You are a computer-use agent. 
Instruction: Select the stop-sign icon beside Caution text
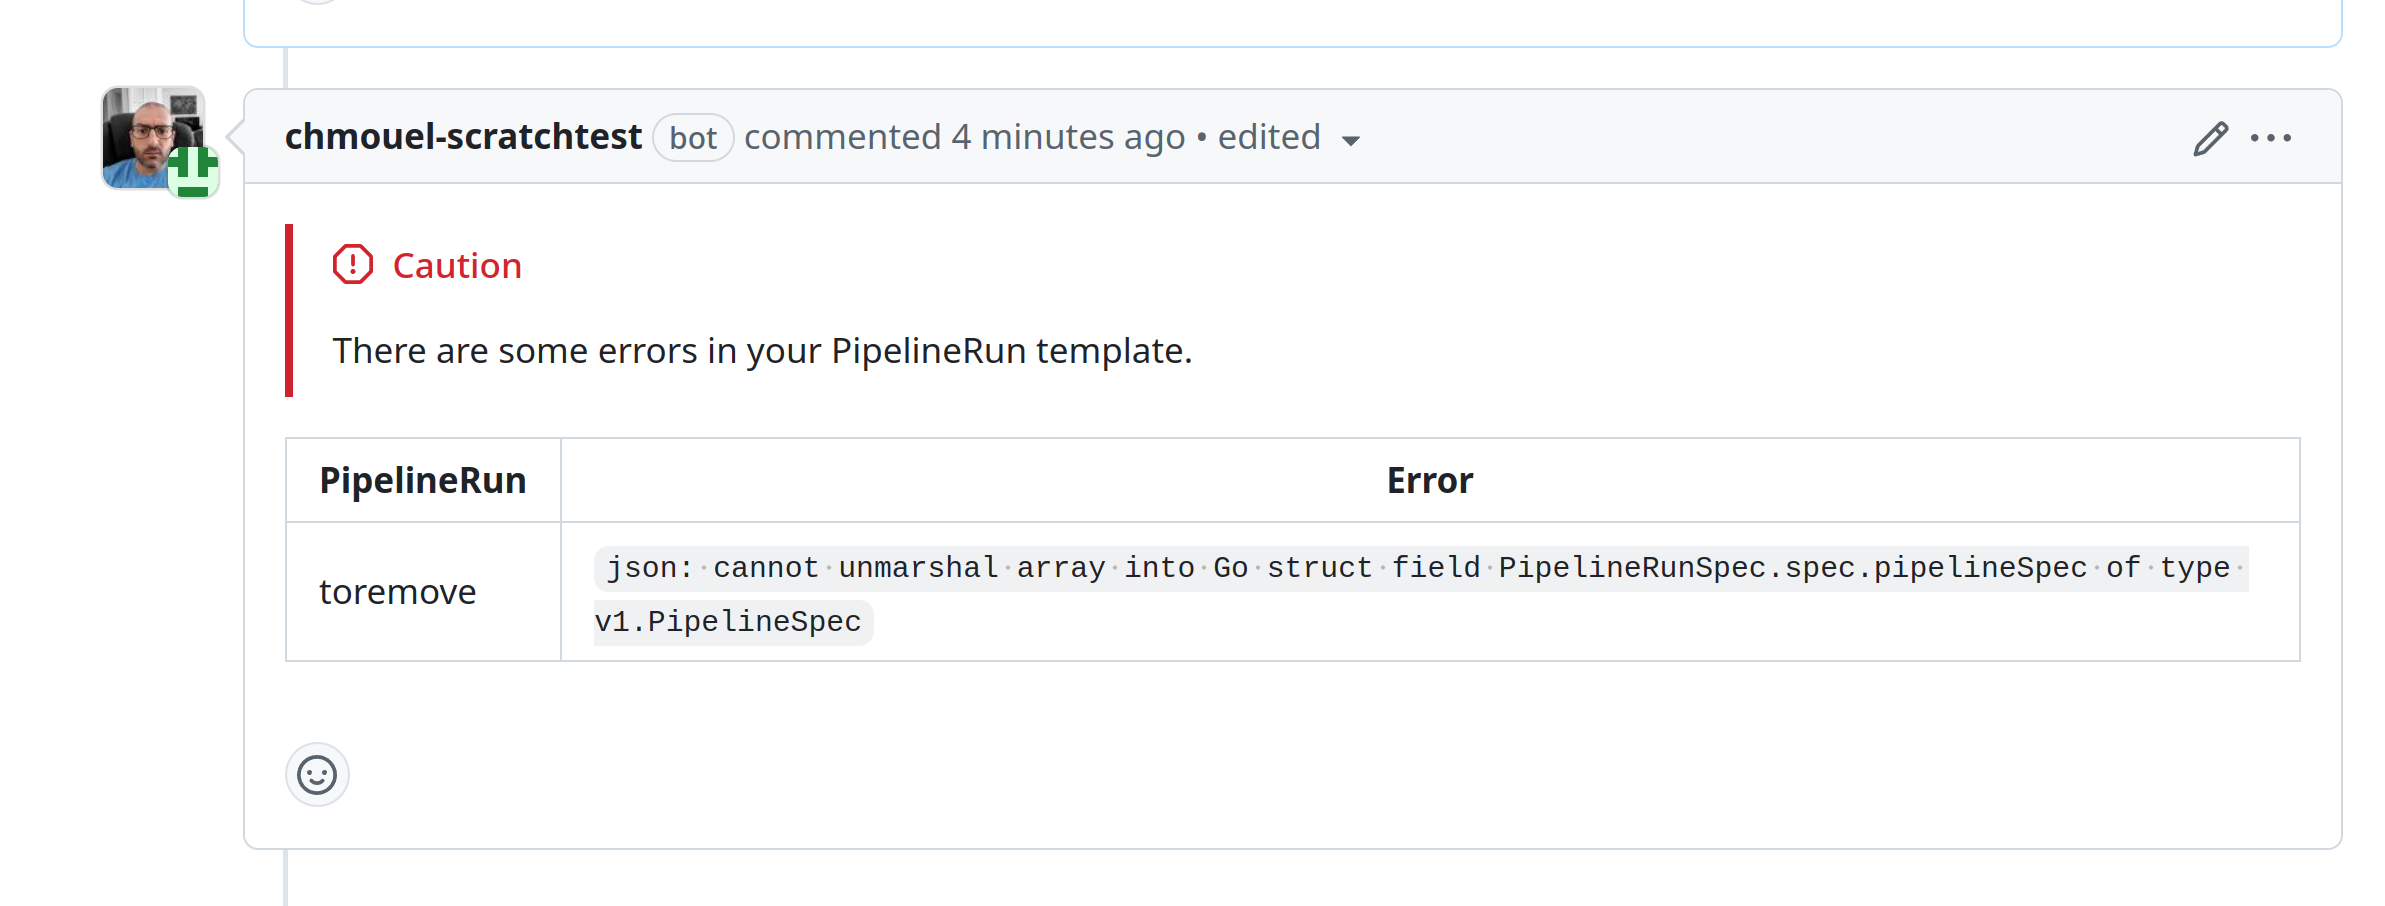352,264
